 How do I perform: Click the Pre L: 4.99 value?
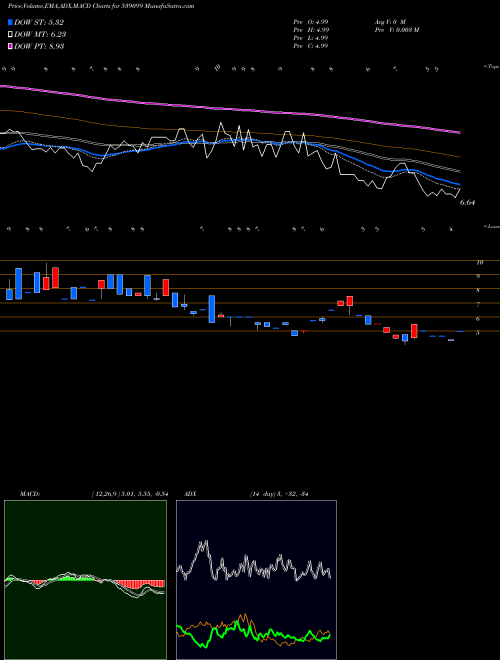point(311,38)
